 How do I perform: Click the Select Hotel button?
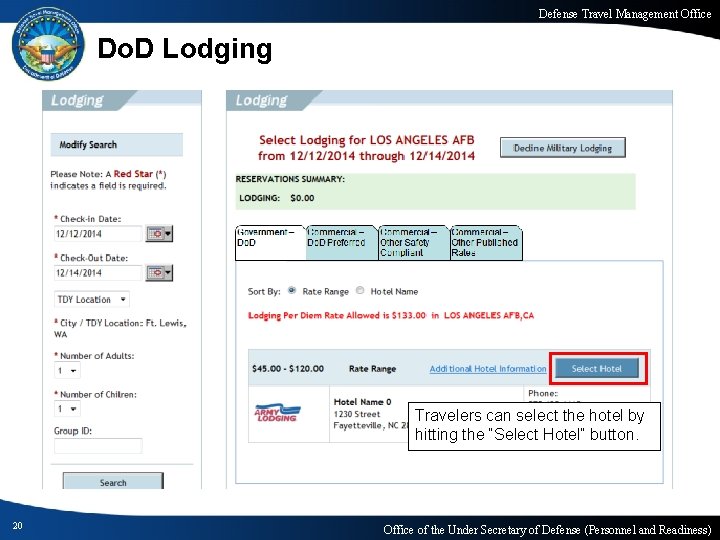pos(596,368)
